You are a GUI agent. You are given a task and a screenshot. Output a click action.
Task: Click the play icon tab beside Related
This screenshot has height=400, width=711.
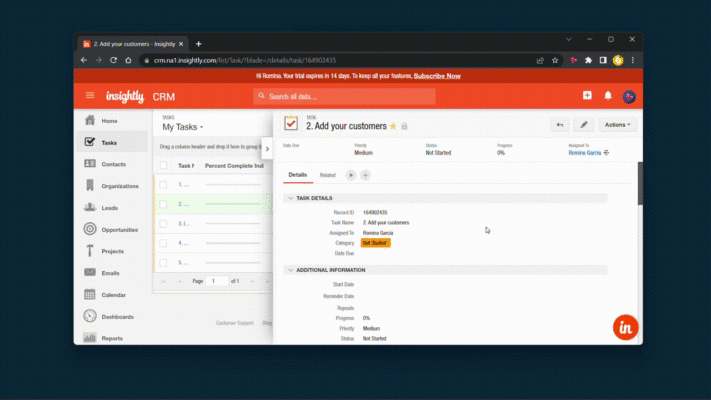351,175
